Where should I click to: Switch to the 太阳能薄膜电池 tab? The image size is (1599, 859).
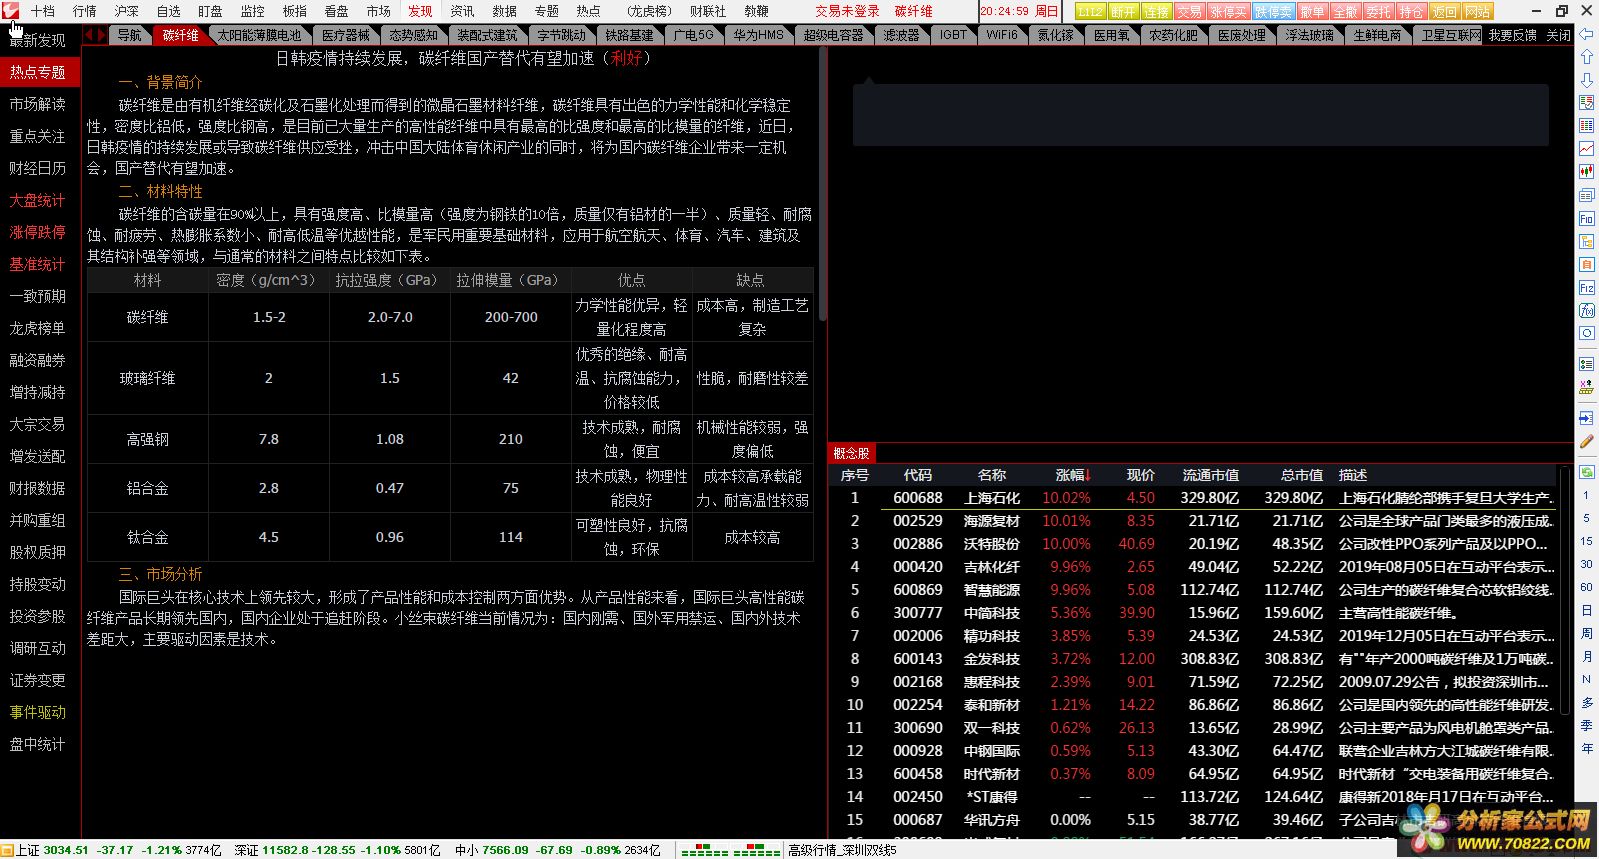pyautogui.click(x=259, y=34)
